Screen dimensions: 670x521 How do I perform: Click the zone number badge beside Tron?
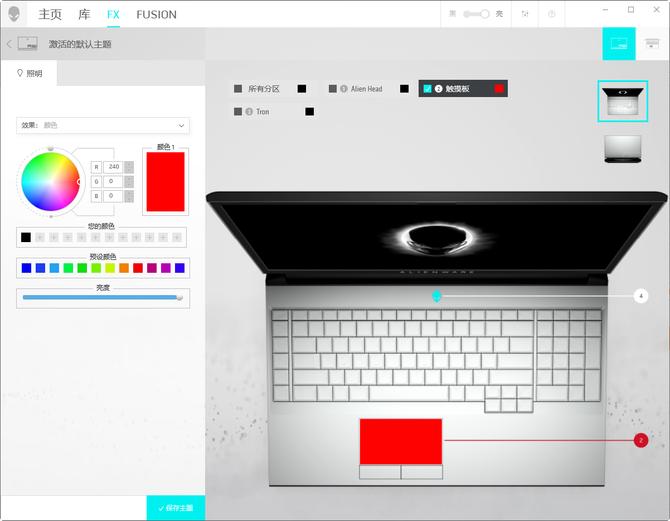249,112
